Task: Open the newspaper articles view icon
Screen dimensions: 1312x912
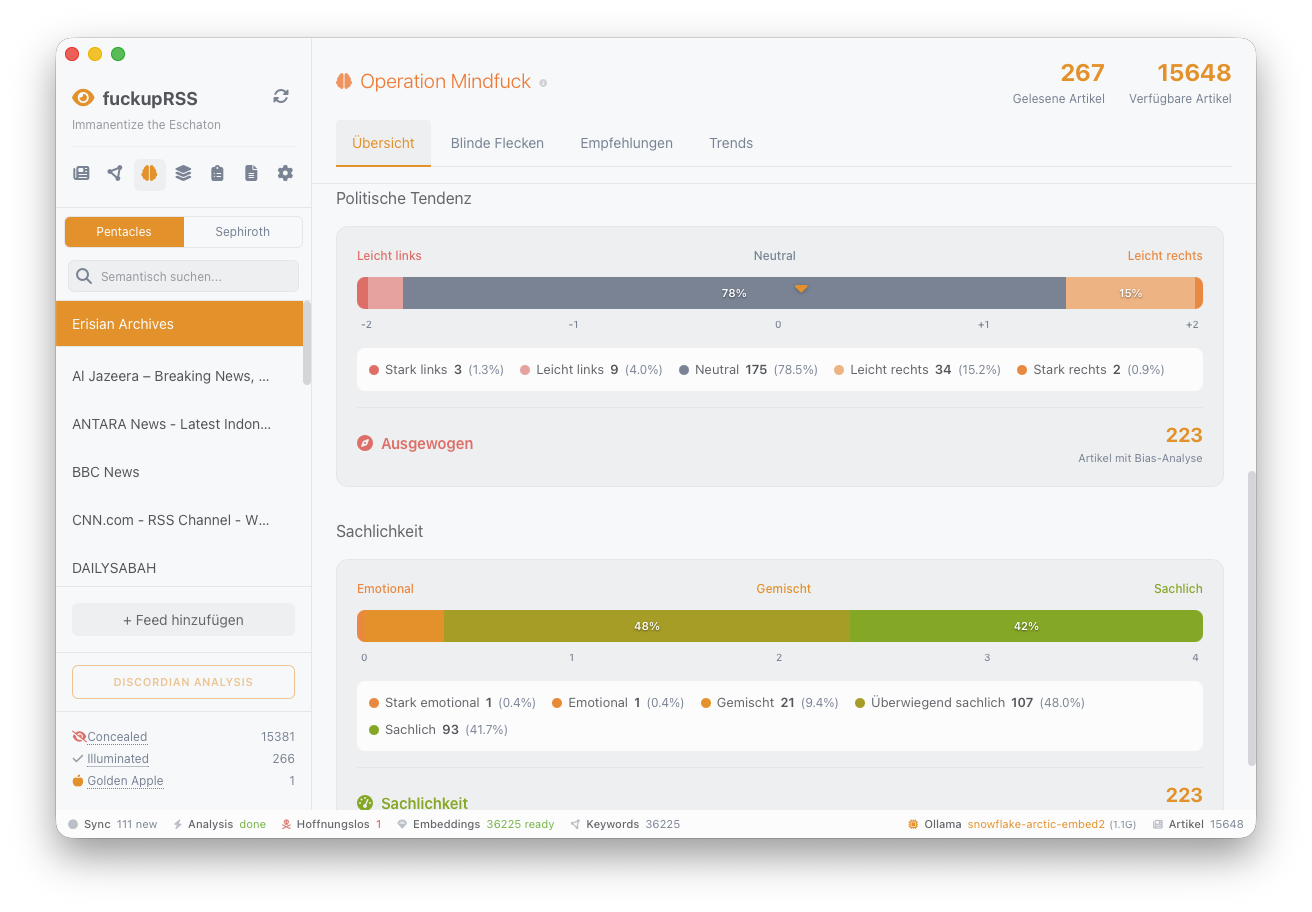Action: pyautogui.click(x=81, y=173)
